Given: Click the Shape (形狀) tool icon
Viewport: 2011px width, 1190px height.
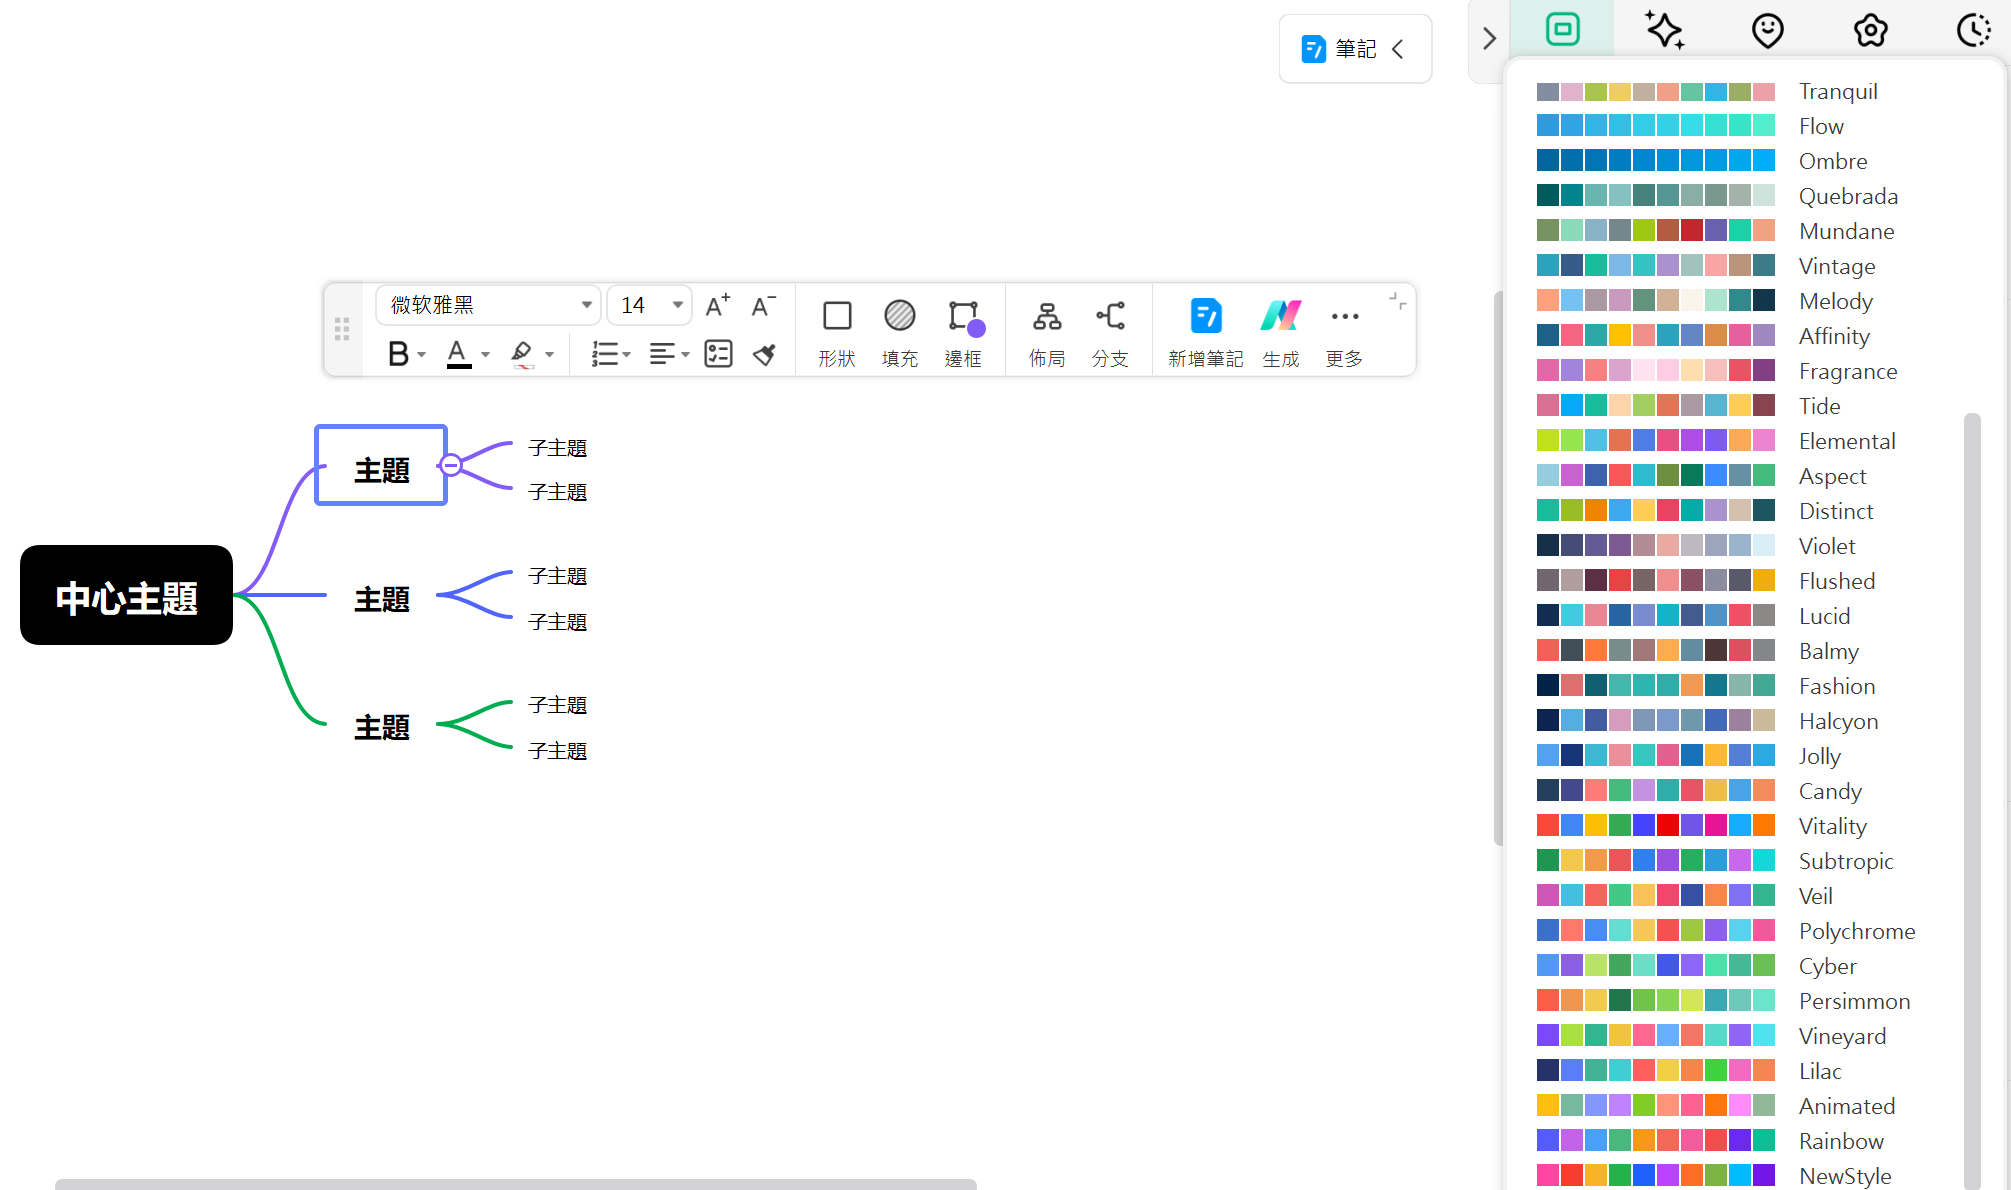Looking at the screenshot, I should click(x=837, y=317).
